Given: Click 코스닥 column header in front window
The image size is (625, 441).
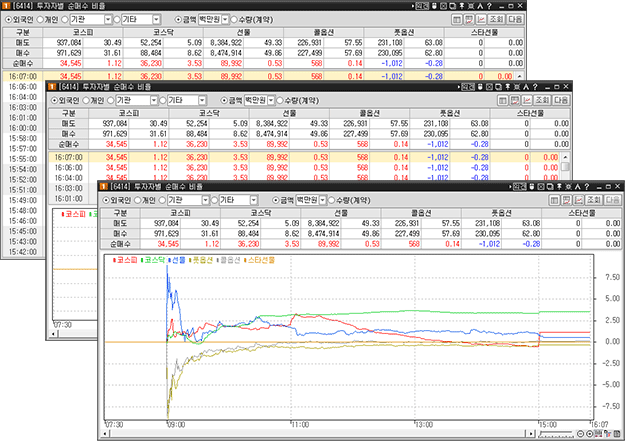Looking at the screenshot, I should coord(261,213).
